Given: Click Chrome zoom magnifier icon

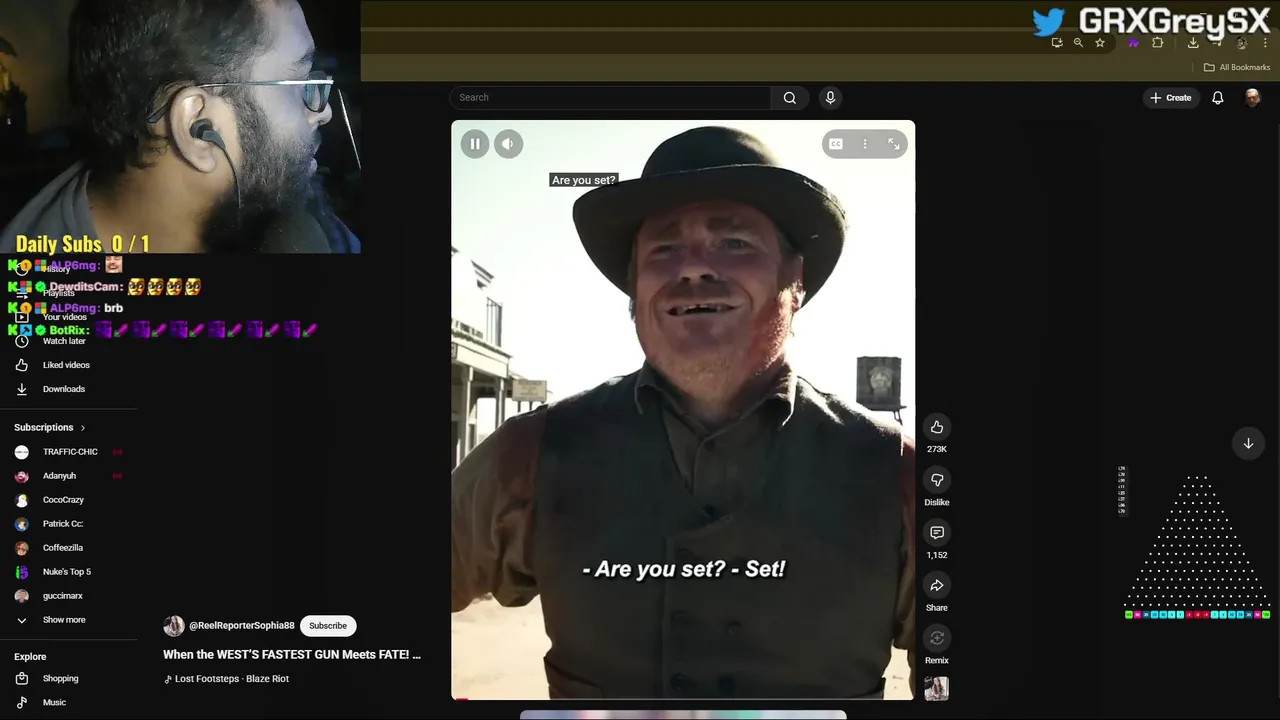Looking at the screenshot, I should 1078,43.
